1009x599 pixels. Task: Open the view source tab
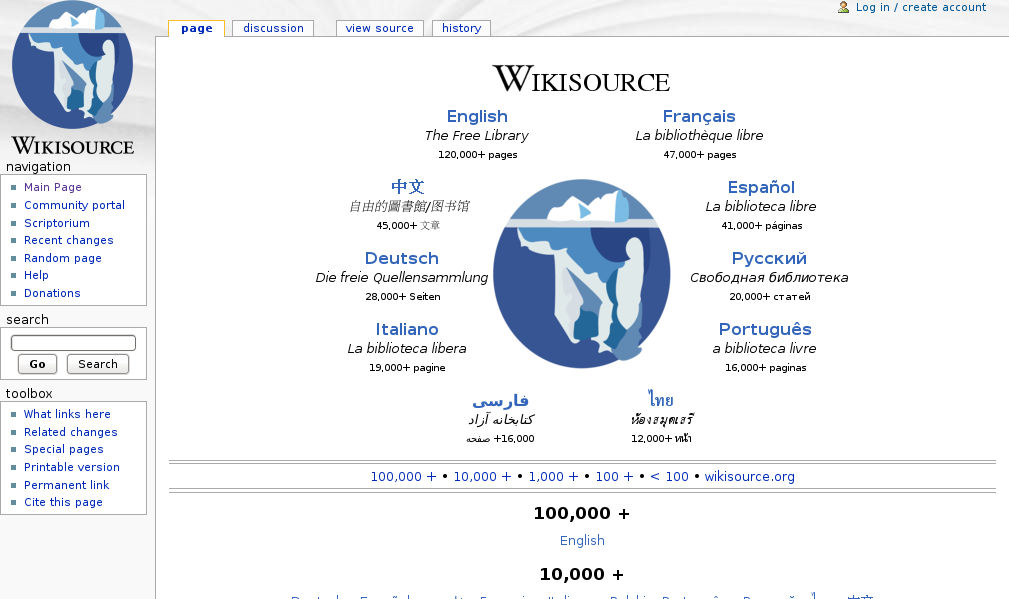[x=380, y=28]
